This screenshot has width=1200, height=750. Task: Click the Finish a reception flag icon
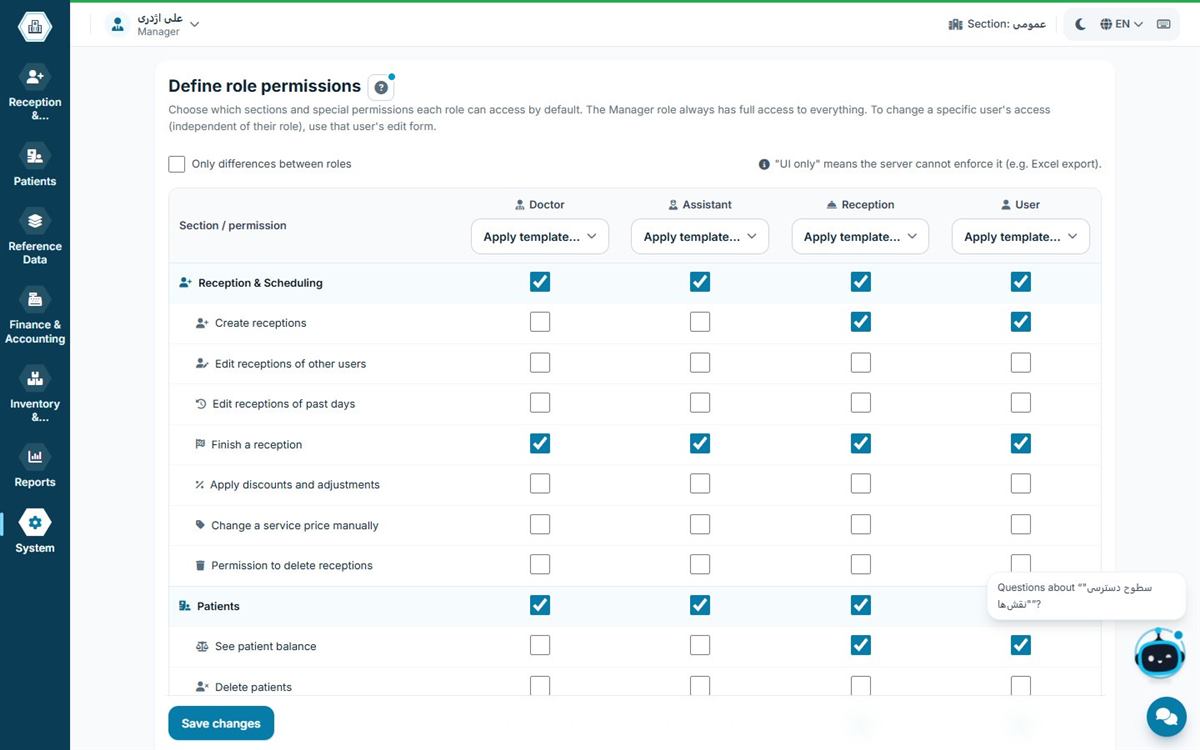(200, 444)
